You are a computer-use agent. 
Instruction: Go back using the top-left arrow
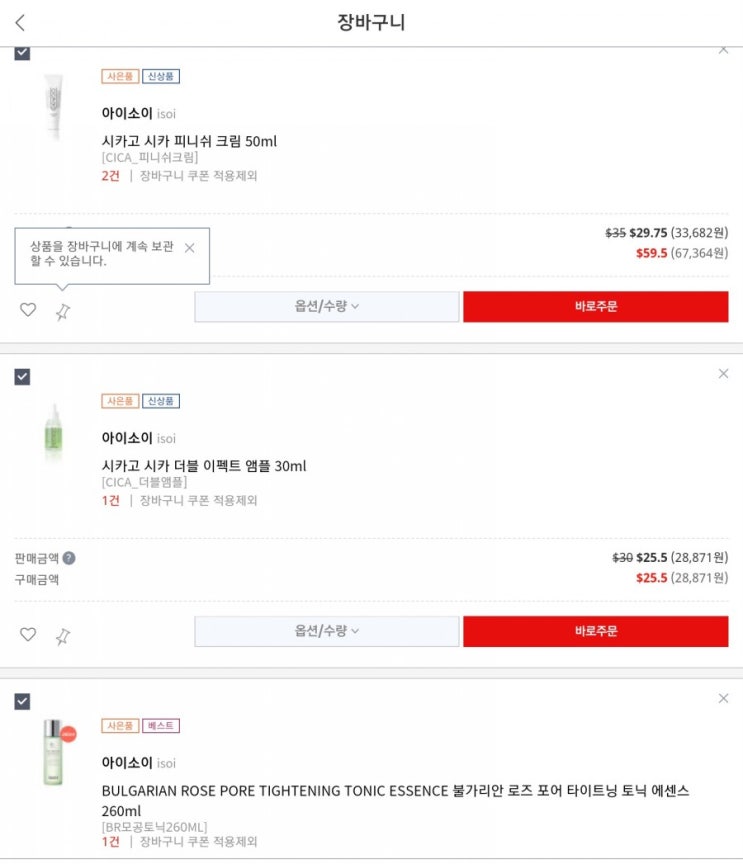click(20, 22)
